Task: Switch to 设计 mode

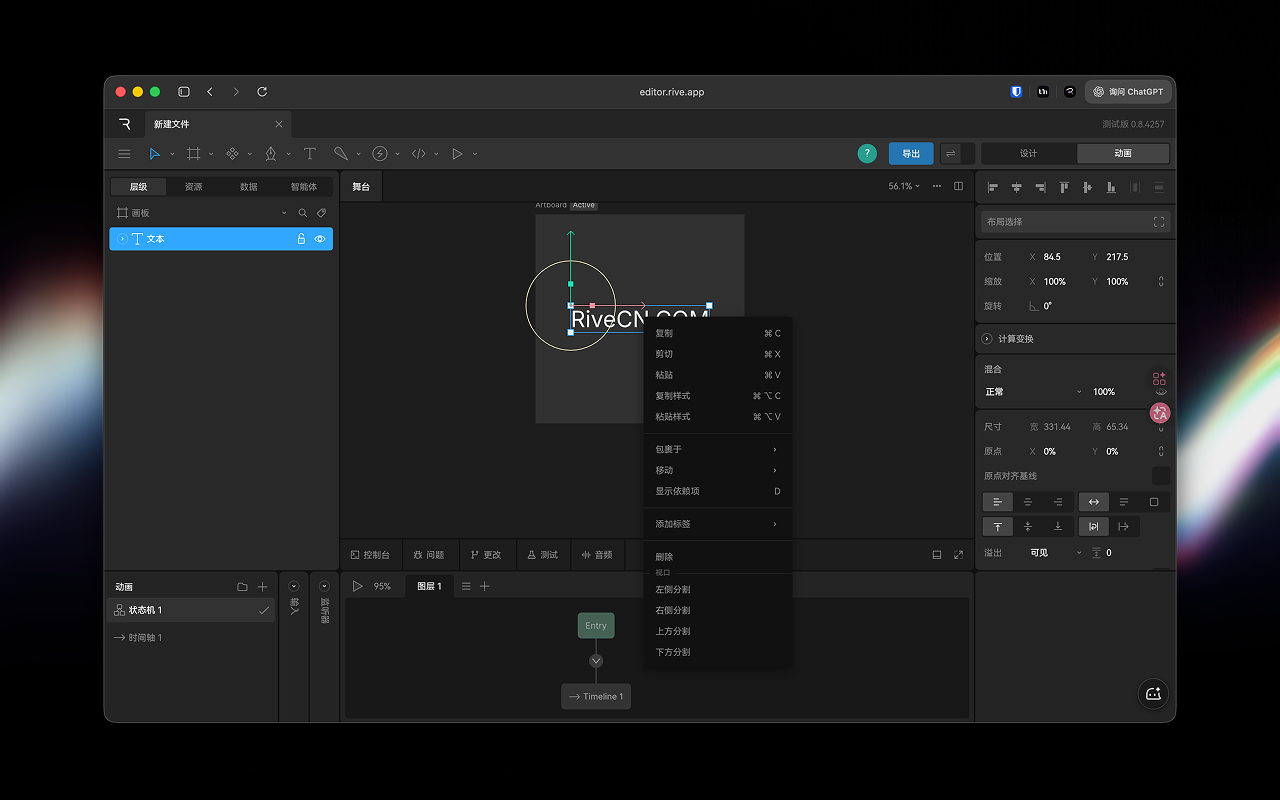Action: point(1028,154)
